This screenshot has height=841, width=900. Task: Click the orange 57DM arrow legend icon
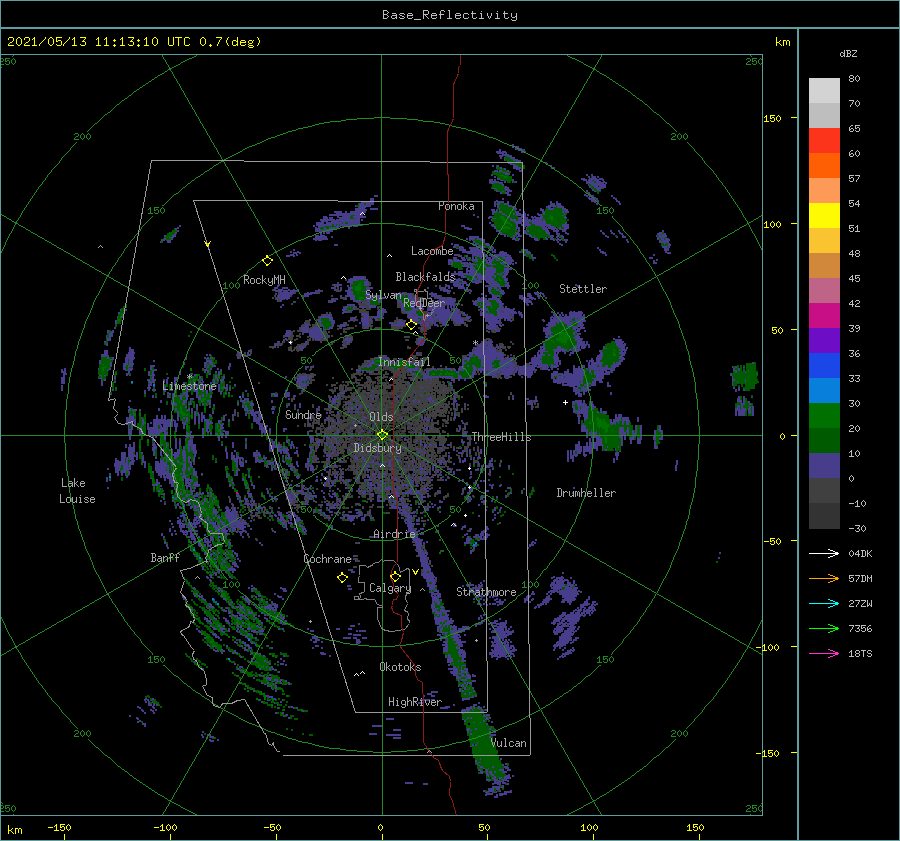coord(824,579)
